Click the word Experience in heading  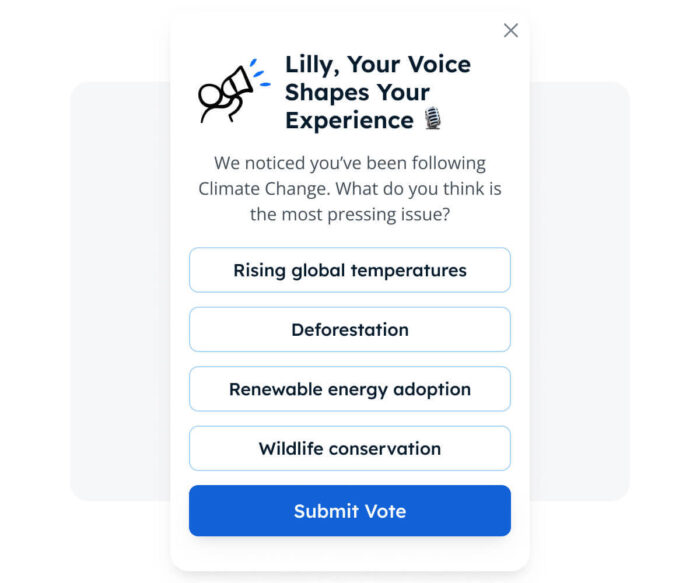pos(349,120)
